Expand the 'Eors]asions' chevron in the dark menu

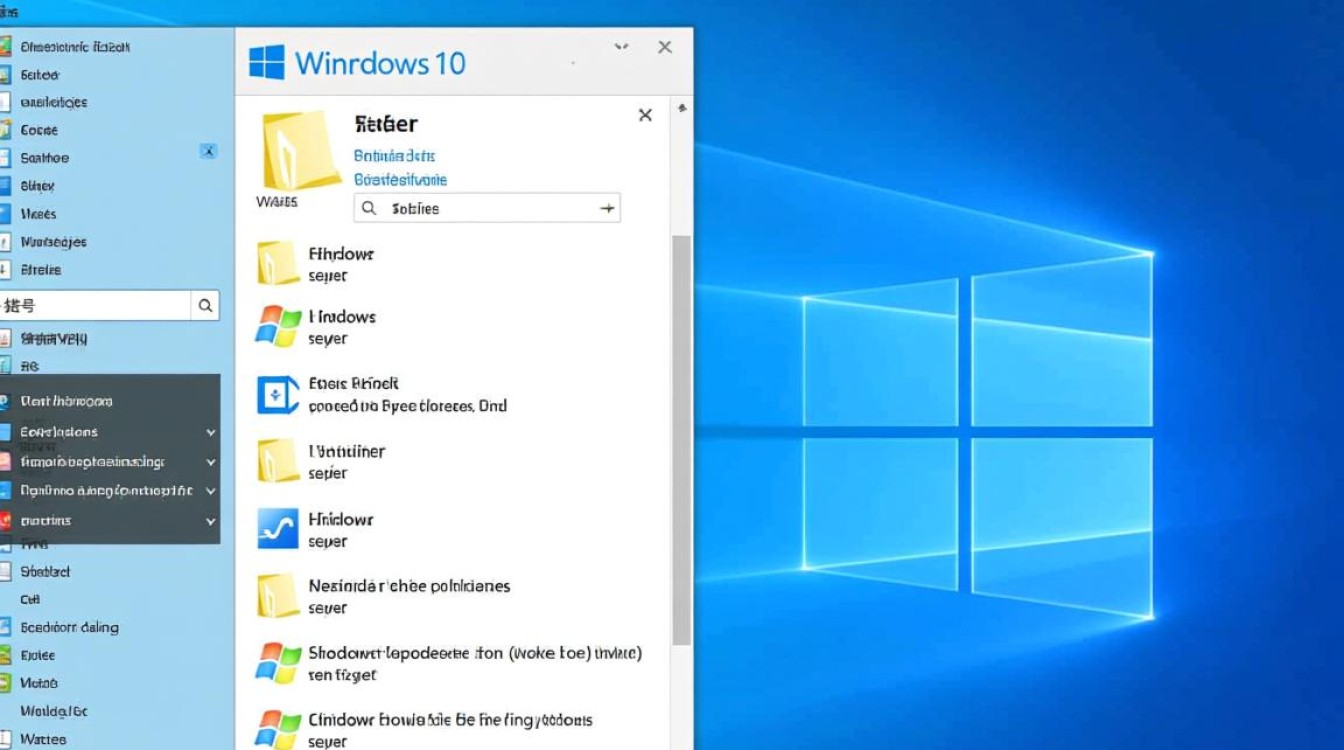click(x=209, y=431)
